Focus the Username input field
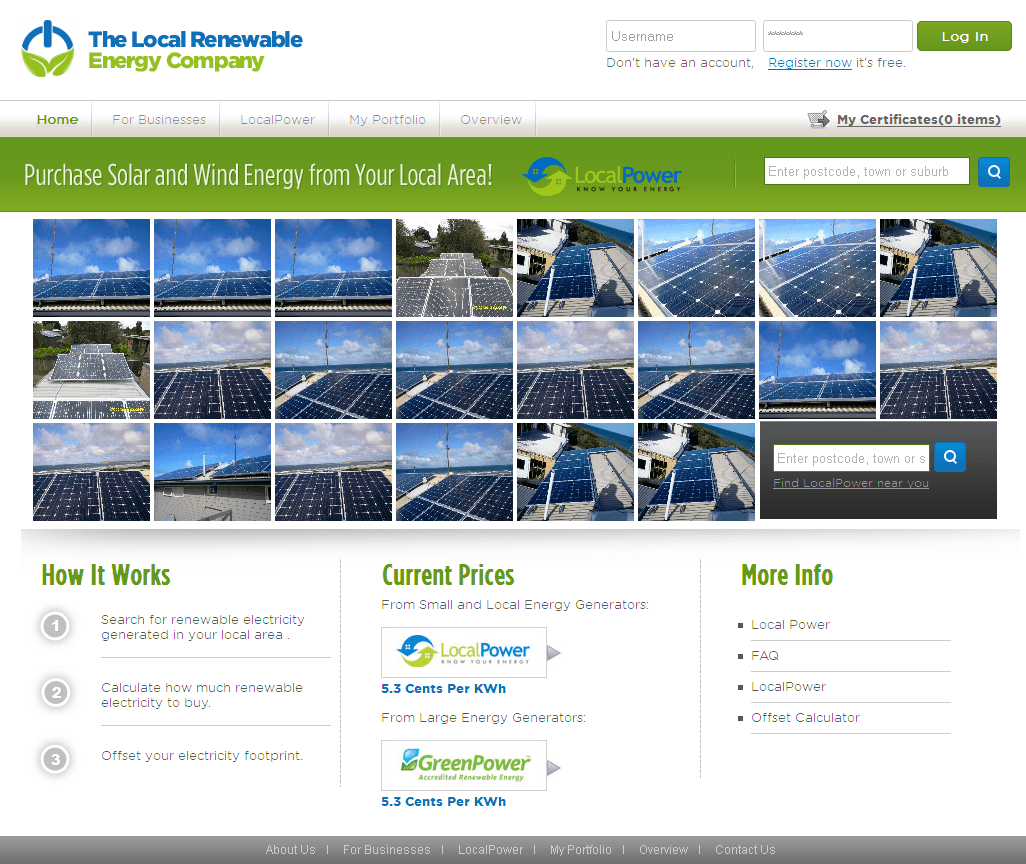Screen dimensions: 1026x864 [x=680, y=37]
